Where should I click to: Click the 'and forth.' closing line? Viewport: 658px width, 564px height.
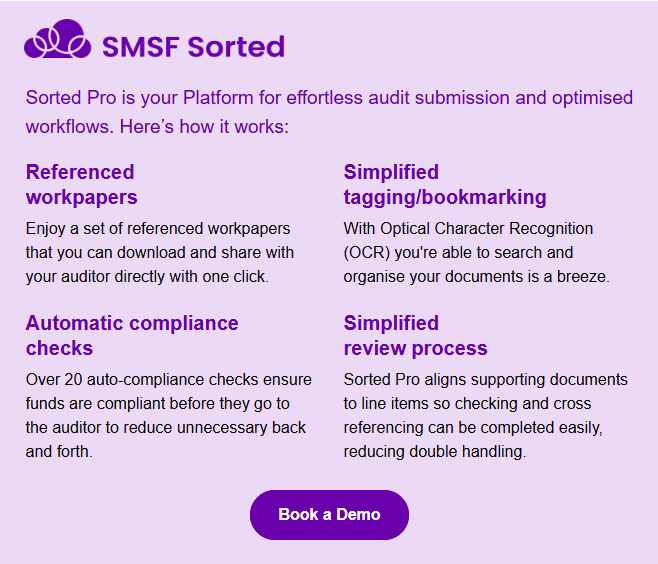pos(59,452)
